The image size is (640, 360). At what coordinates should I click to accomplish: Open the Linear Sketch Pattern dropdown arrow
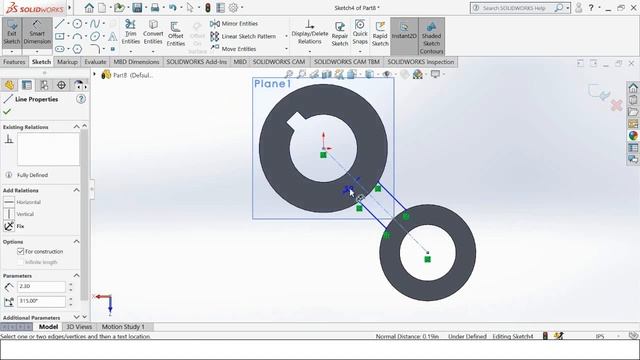(x=286, y=36)
